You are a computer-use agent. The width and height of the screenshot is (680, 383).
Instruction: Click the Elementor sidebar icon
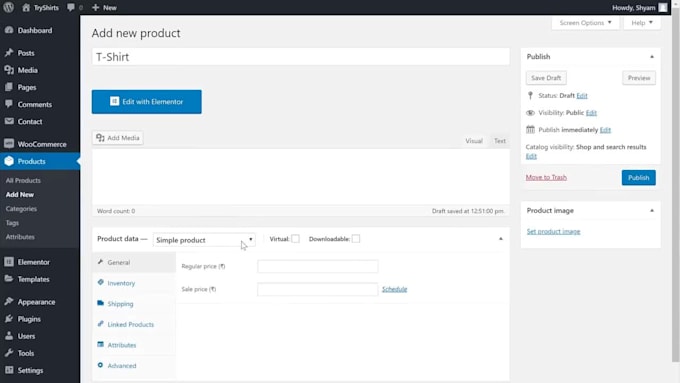point(9,262)
